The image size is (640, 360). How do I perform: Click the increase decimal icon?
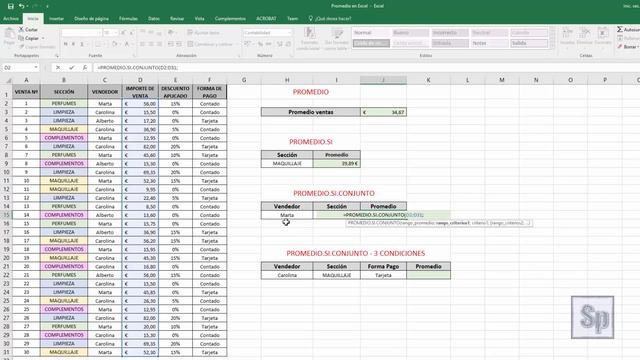click(280, 44)
